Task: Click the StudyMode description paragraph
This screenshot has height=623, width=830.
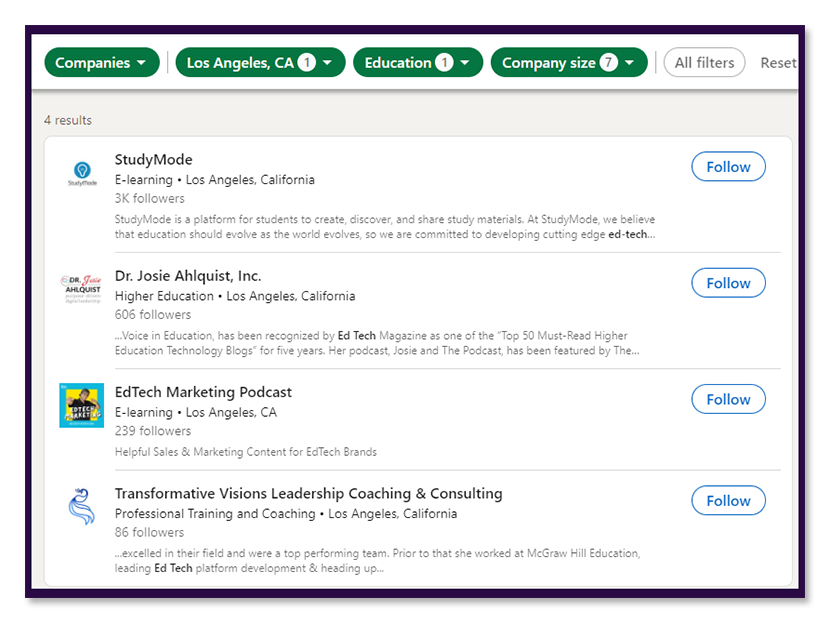Action: [x=385, y=227]
